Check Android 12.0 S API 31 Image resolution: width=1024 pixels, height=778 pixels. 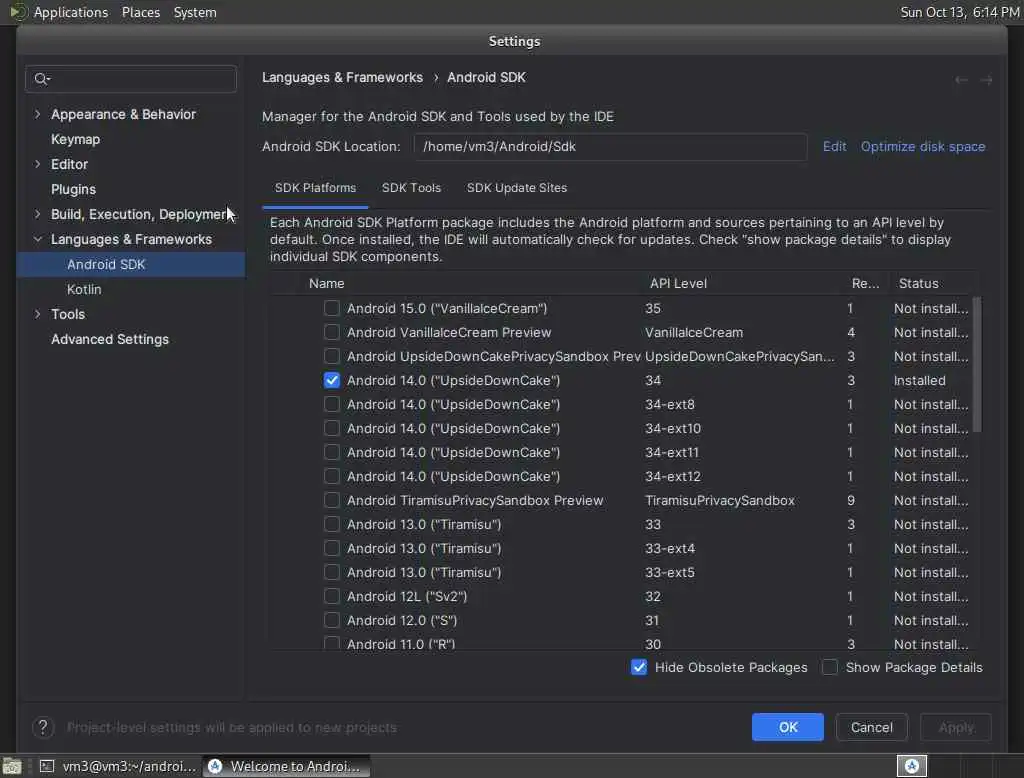(x=332, y=621)
